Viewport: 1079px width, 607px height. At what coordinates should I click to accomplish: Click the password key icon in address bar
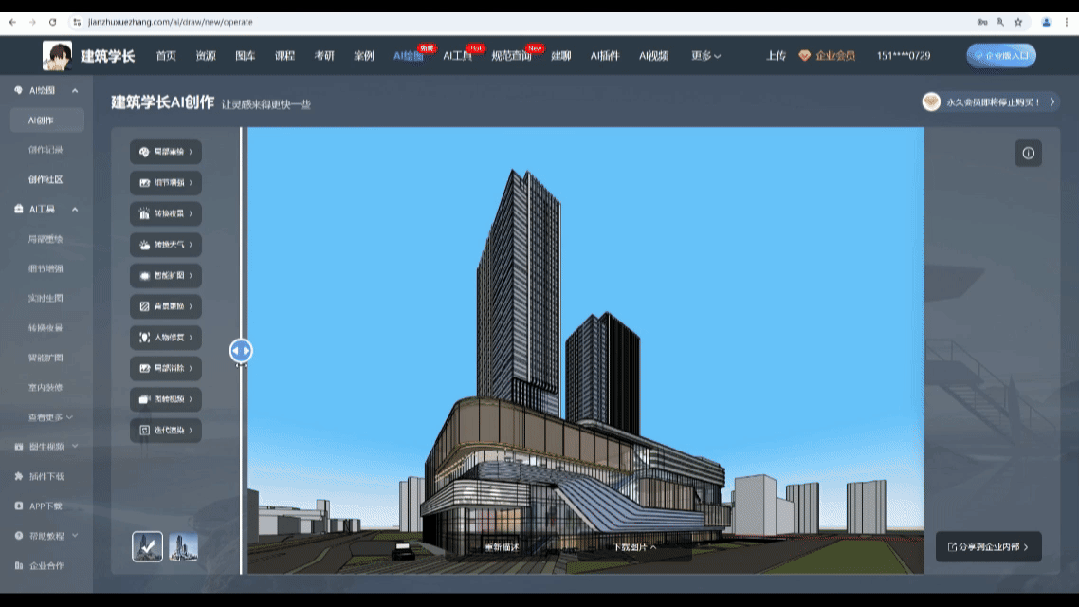coord(983,22)
